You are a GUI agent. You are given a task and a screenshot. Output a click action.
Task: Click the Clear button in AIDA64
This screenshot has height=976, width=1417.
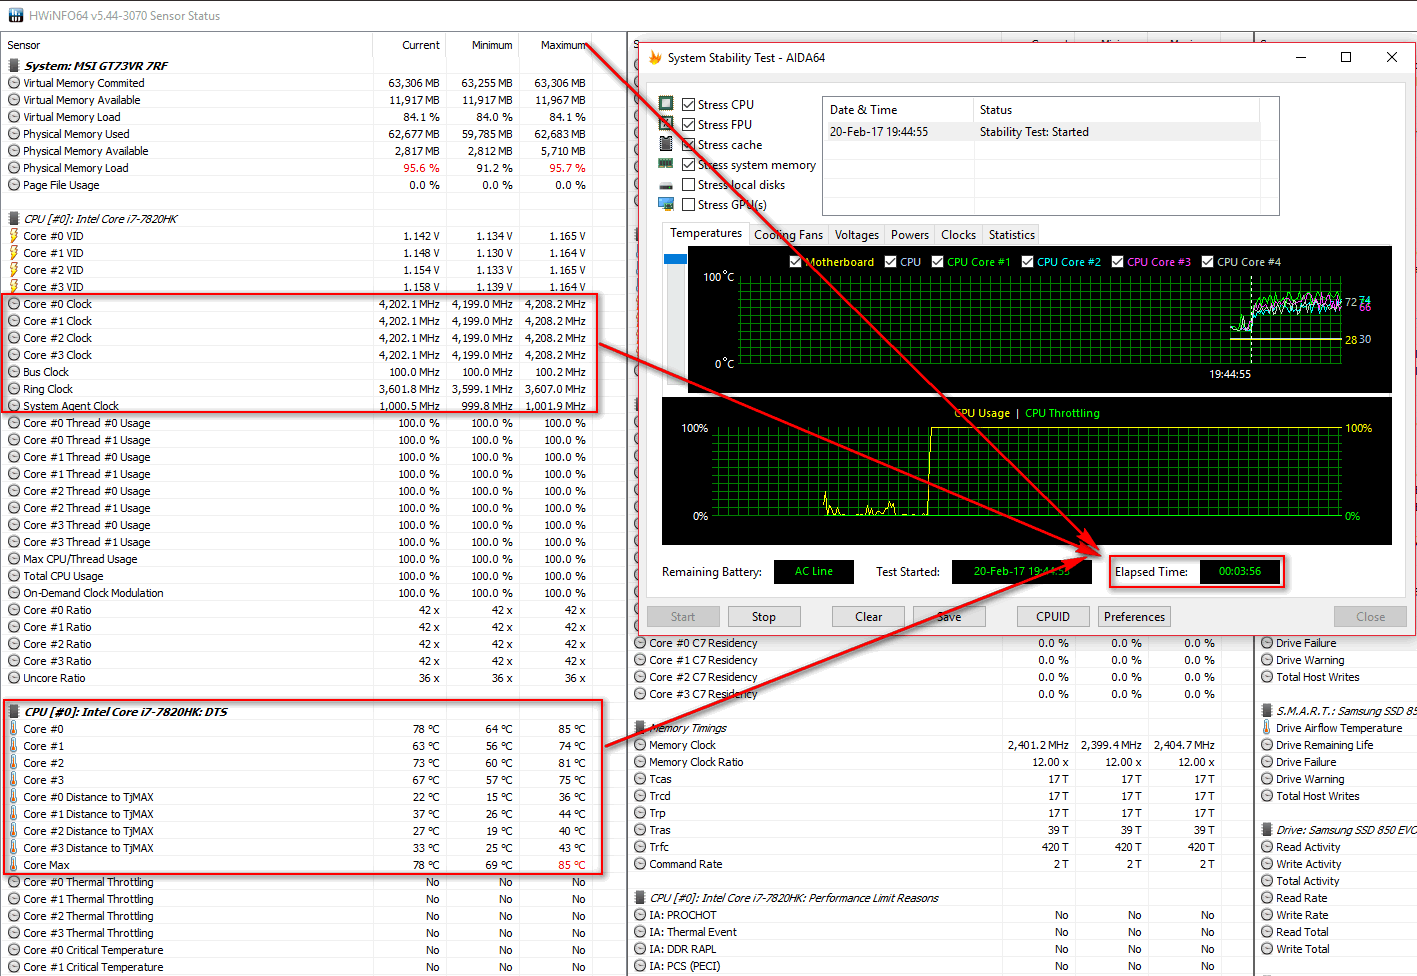[x=868, y=617]
